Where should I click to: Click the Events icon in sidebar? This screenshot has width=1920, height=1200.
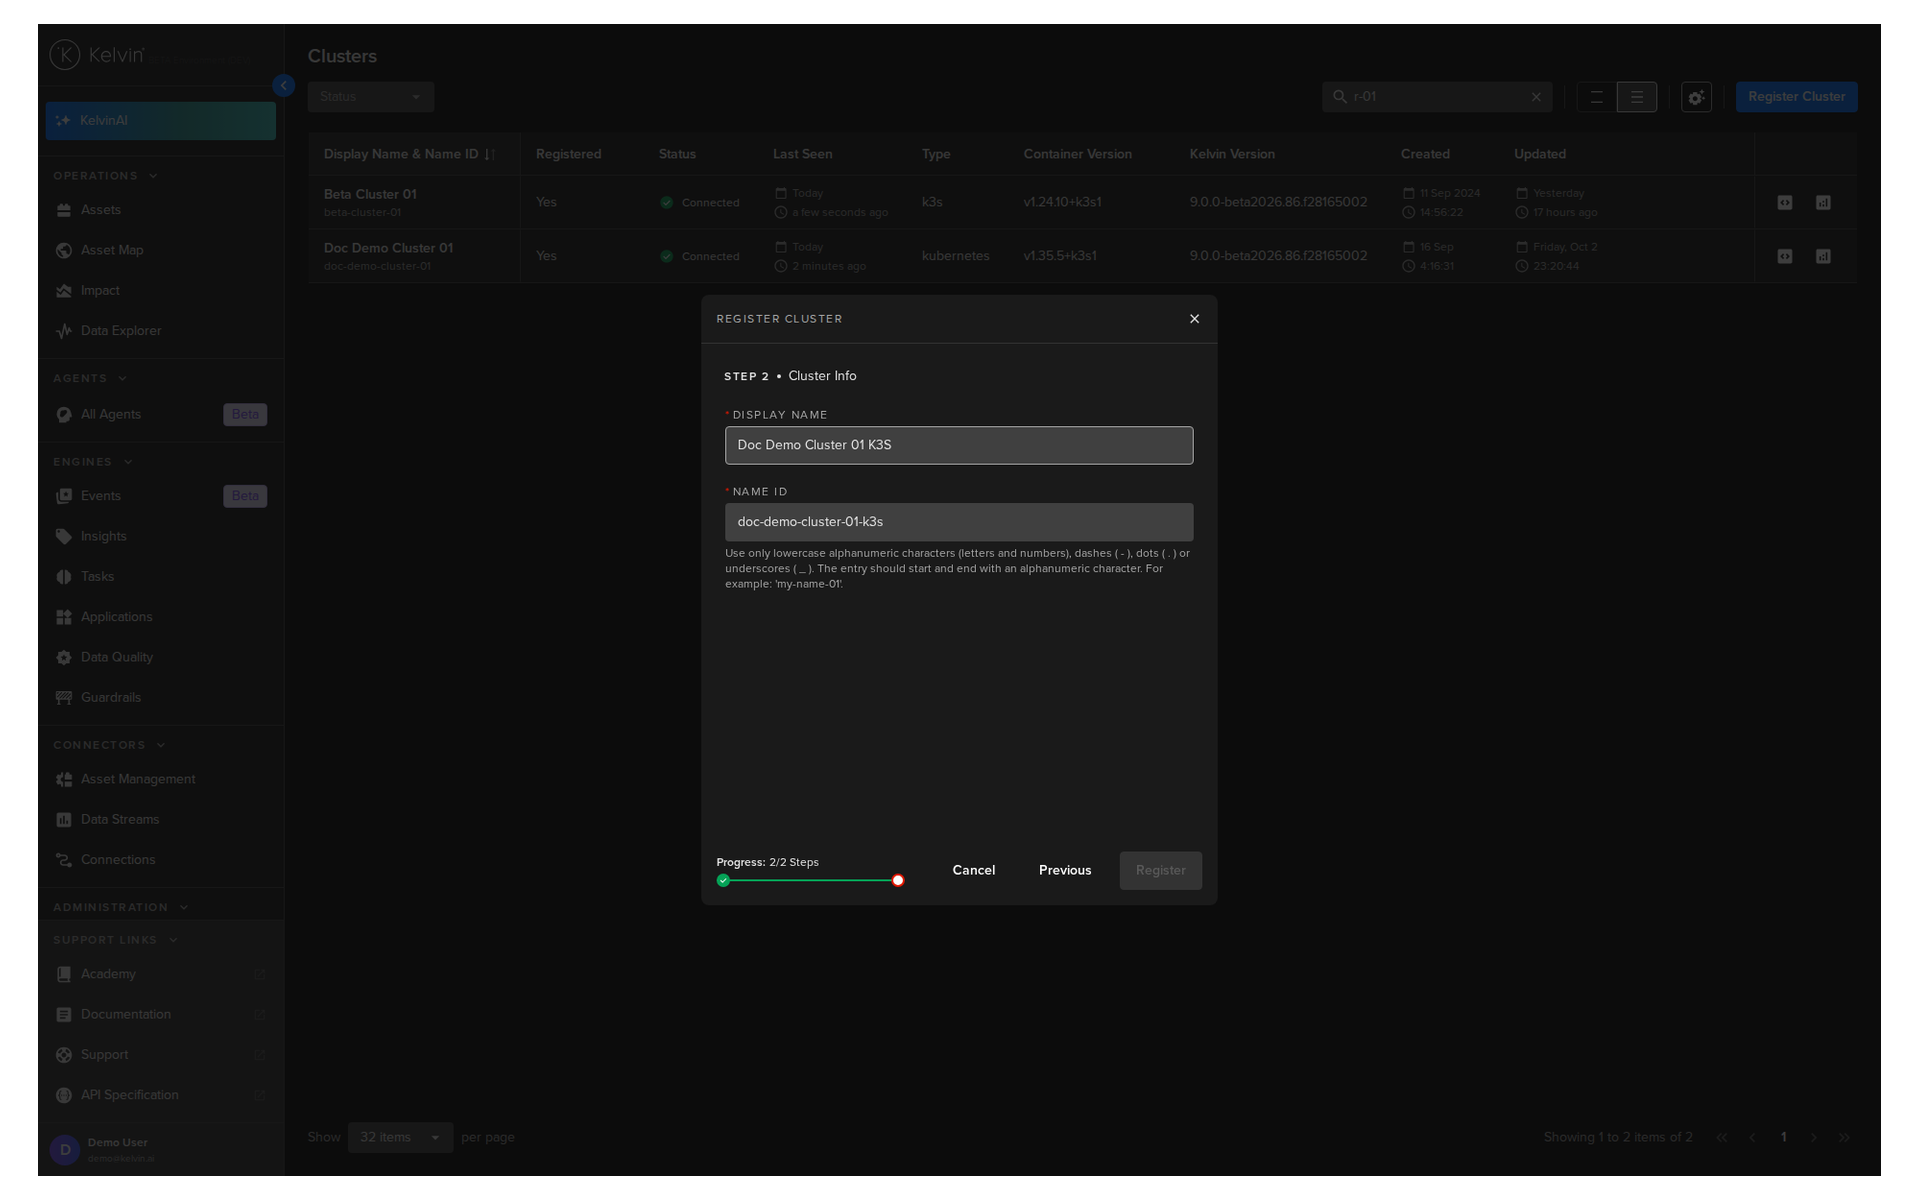point(64,496)
